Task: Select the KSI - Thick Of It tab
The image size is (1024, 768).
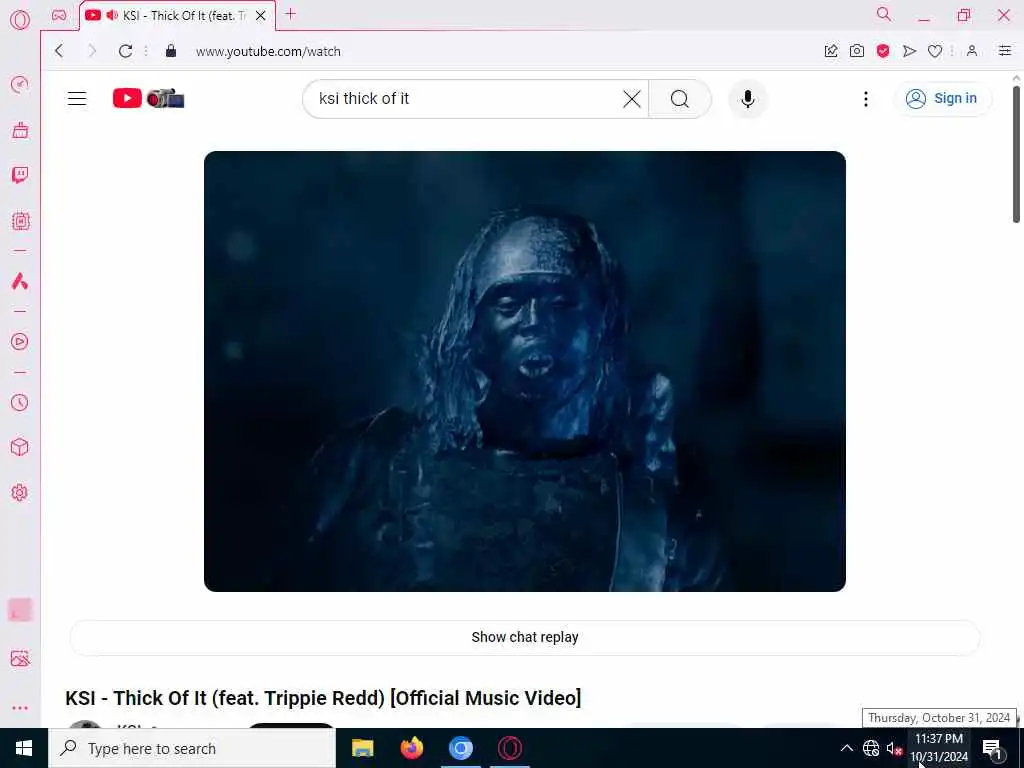Action: pyautogui.click(x=175, y=16)
